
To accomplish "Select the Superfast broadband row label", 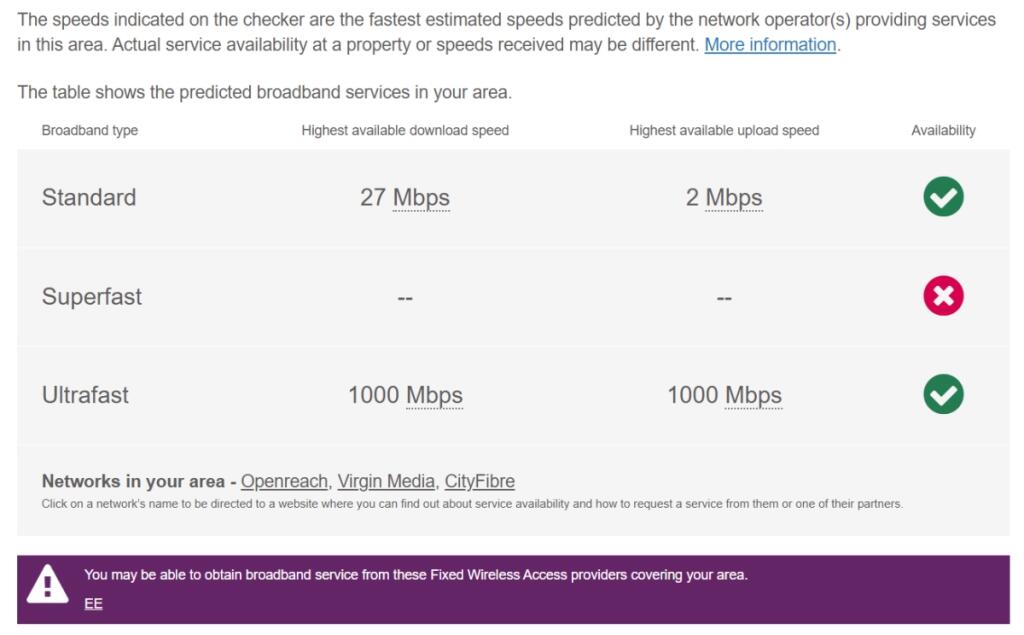I will (x=92, y=297).
